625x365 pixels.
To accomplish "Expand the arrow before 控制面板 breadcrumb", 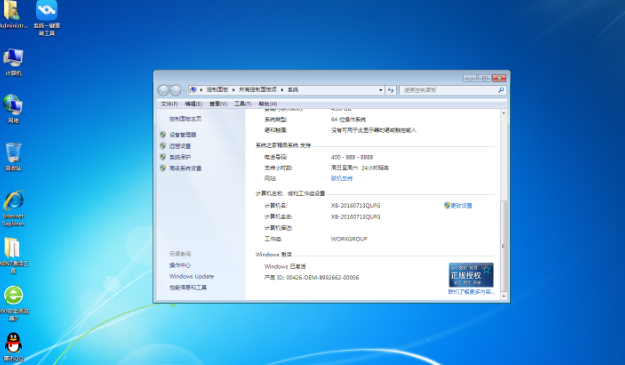I will (x=201, y=90).
